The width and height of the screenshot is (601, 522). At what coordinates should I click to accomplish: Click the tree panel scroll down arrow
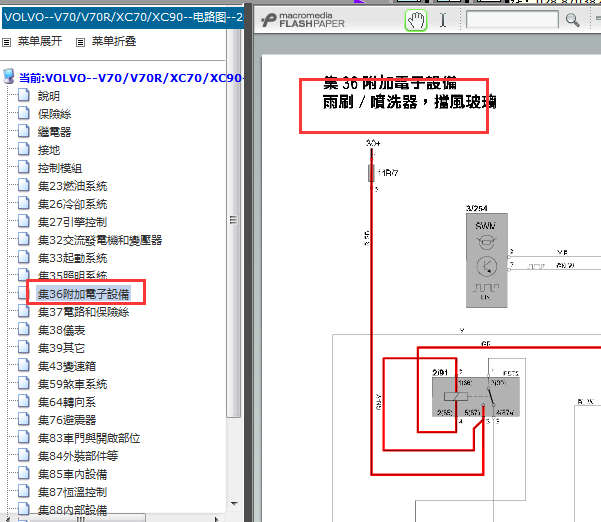coord(234,503)
